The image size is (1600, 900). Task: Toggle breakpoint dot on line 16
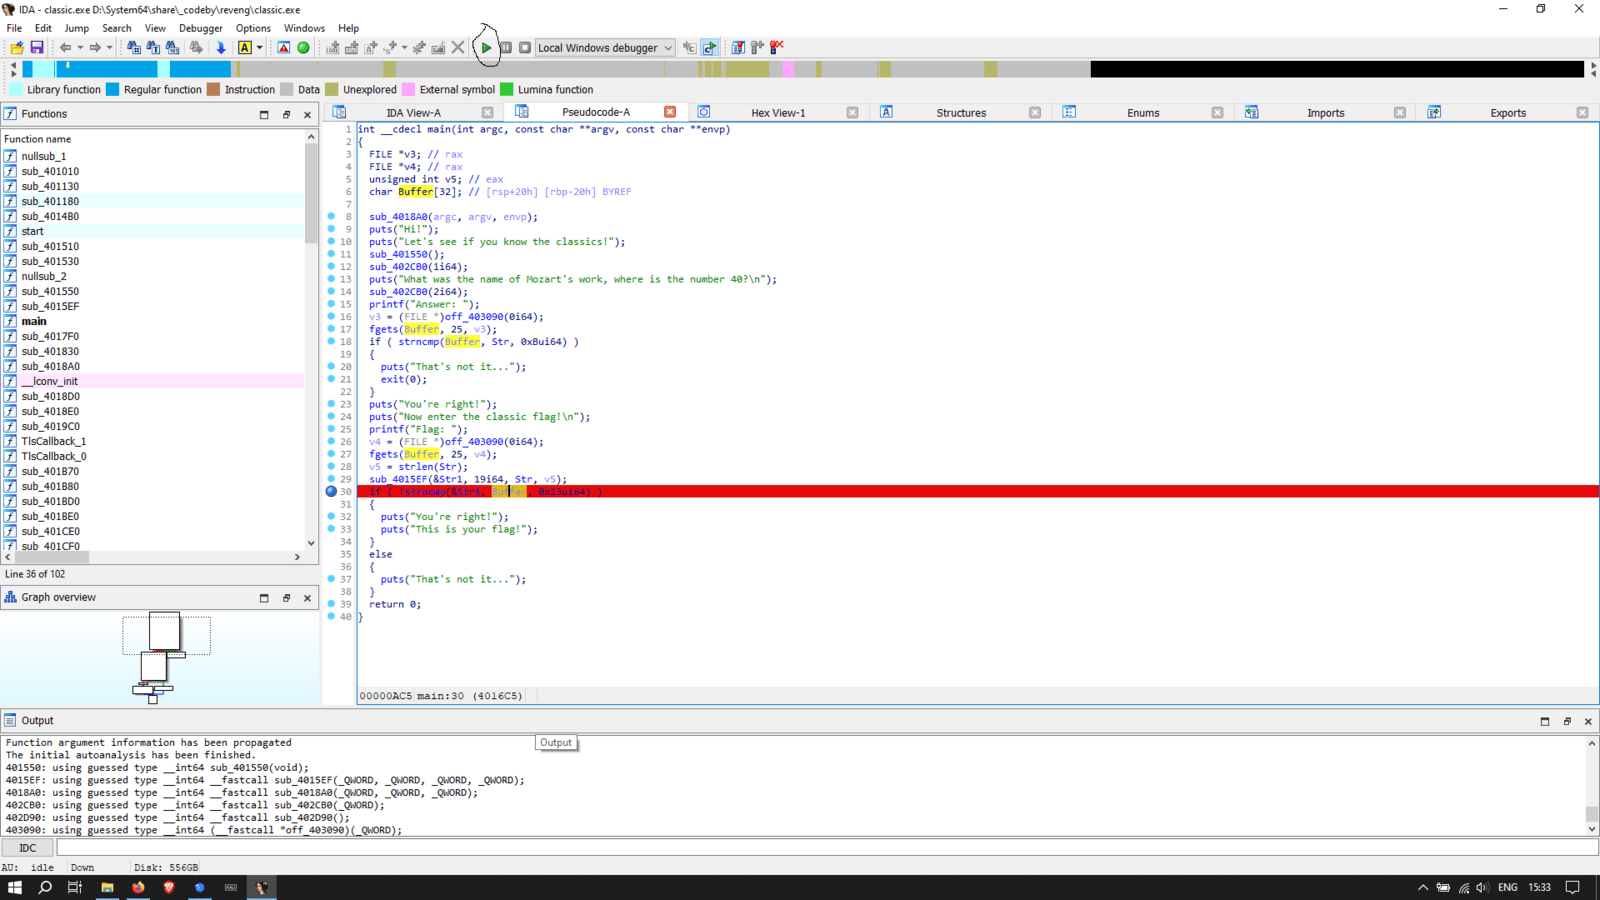coord(331,317)
